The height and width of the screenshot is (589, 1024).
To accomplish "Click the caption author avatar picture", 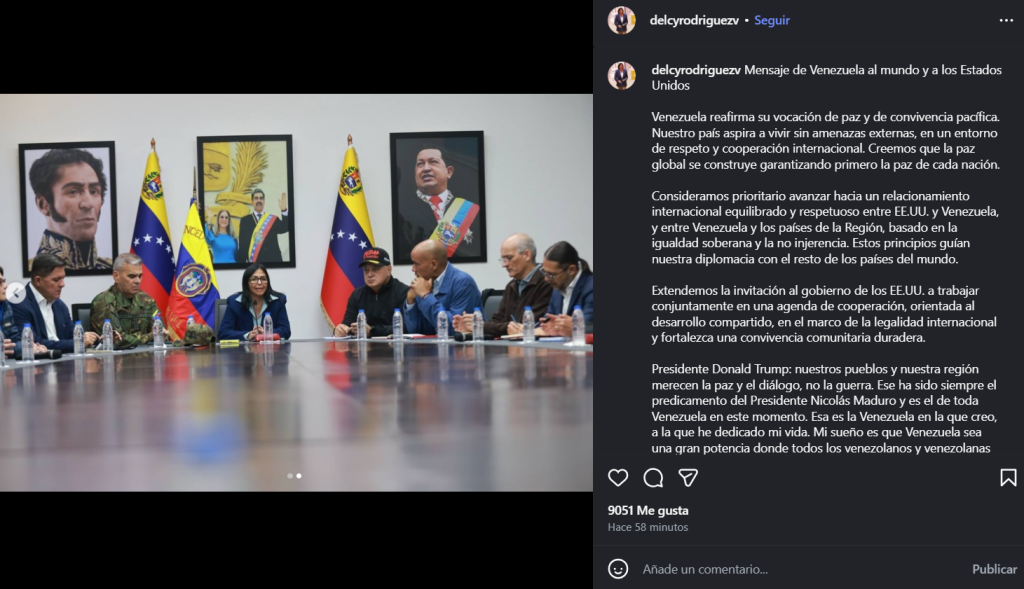I will coord(622,75).
